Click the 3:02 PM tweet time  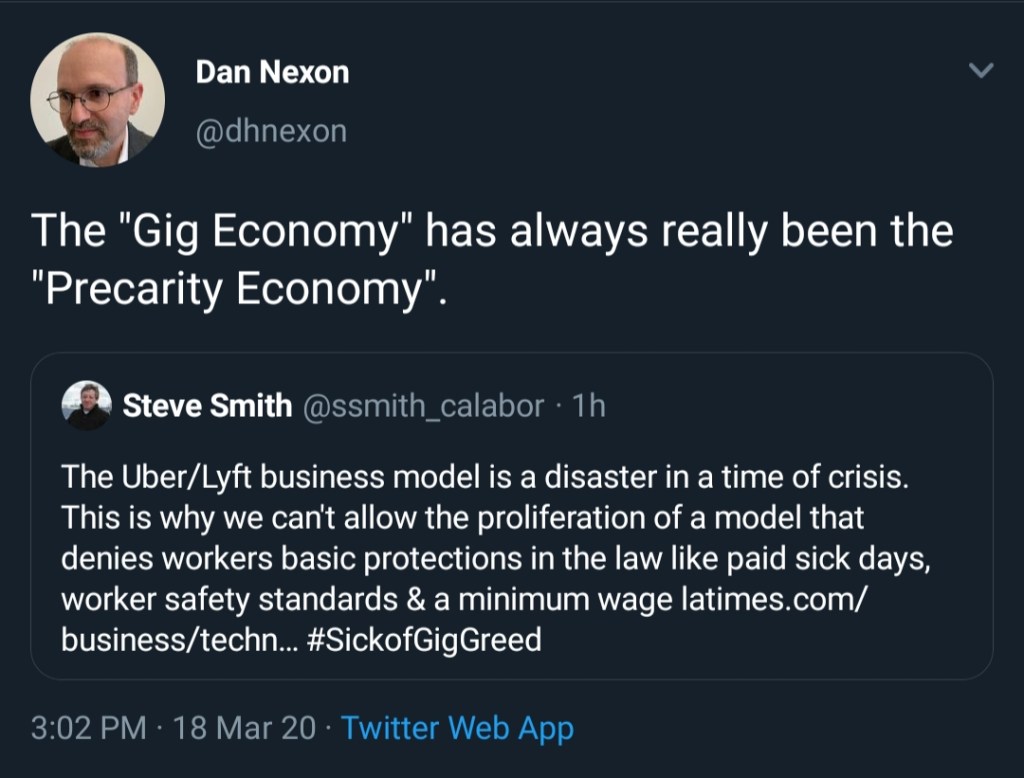[x=89, y=727]
